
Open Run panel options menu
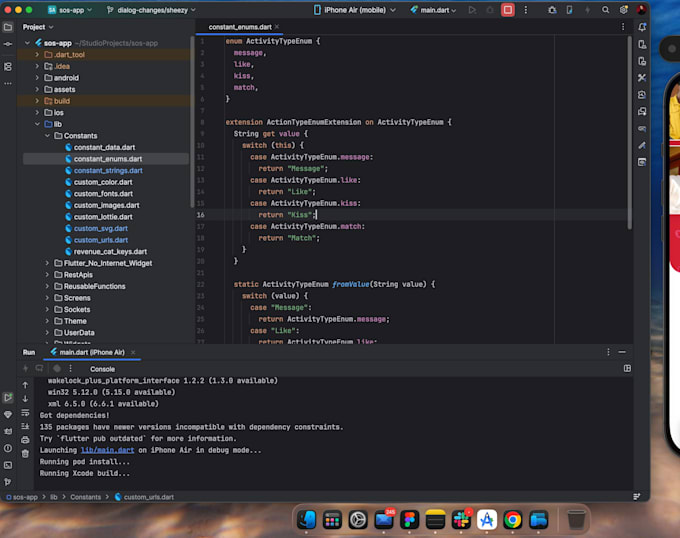tap(608, 352)
